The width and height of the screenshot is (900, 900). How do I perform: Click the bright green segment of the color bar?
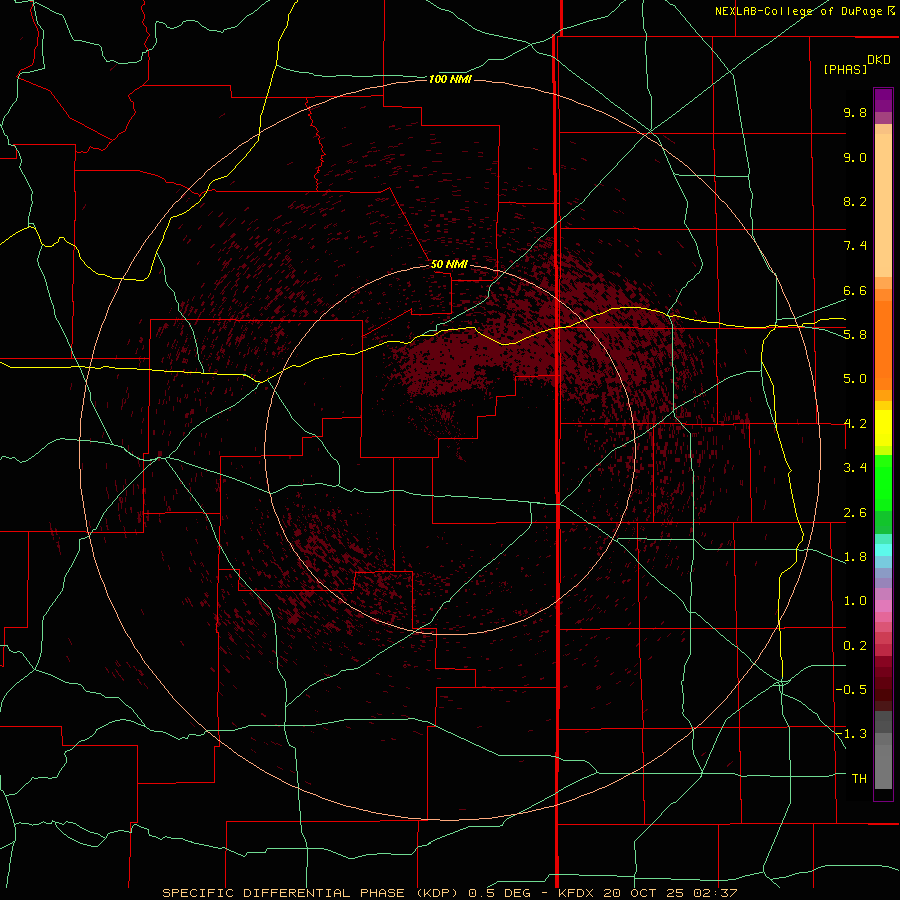pyautogui.click(x=883, y=482)
